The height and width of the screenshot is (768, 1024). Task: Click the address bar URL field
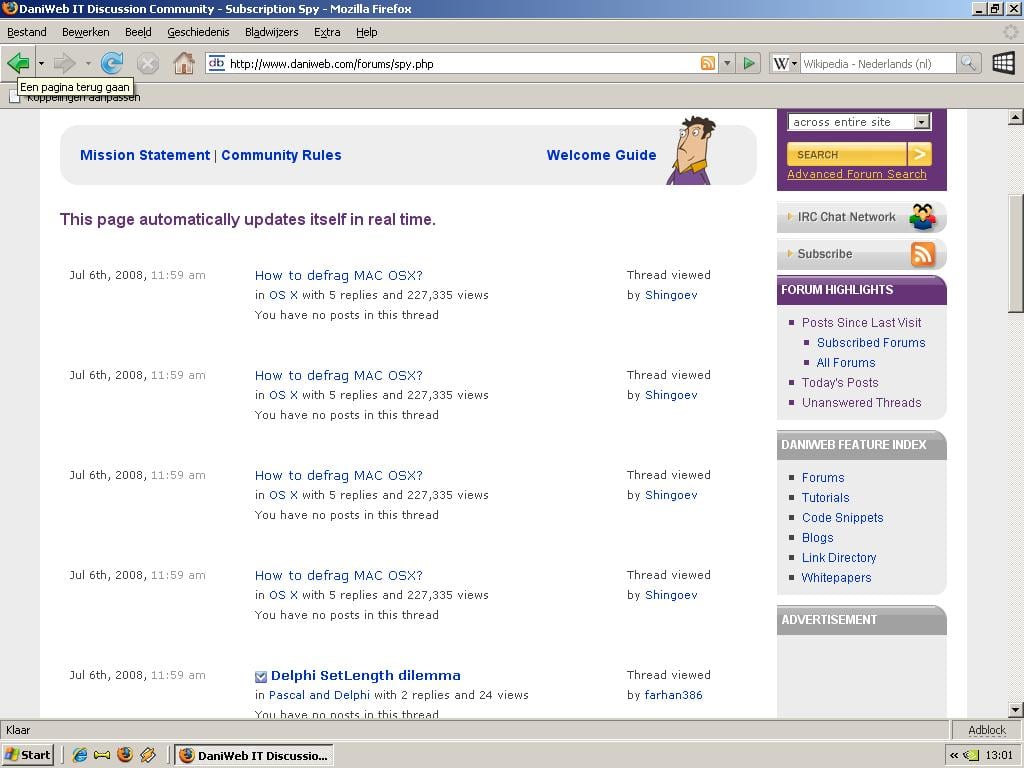click(x=462, y=63)
